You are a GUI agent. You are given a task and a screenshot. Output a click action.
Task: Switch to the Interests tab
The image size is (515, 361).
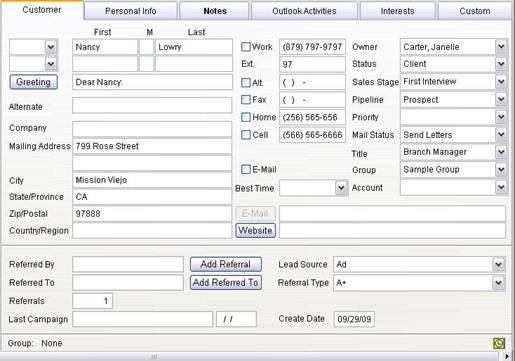[x=397, y=11]
